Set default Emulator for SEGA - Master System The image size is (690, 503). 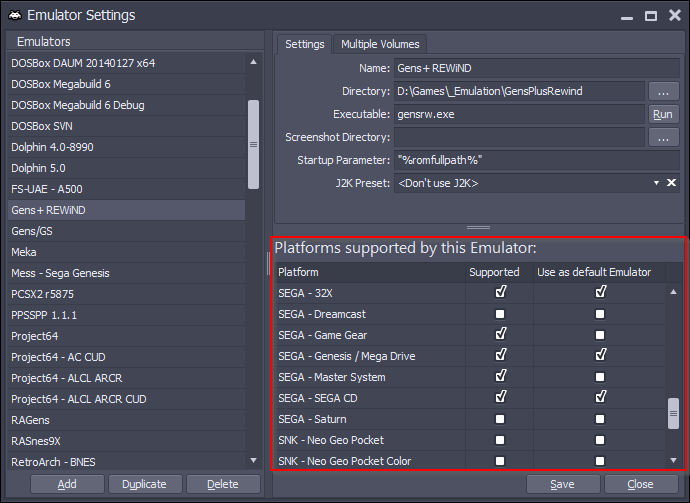click(600, 377)
